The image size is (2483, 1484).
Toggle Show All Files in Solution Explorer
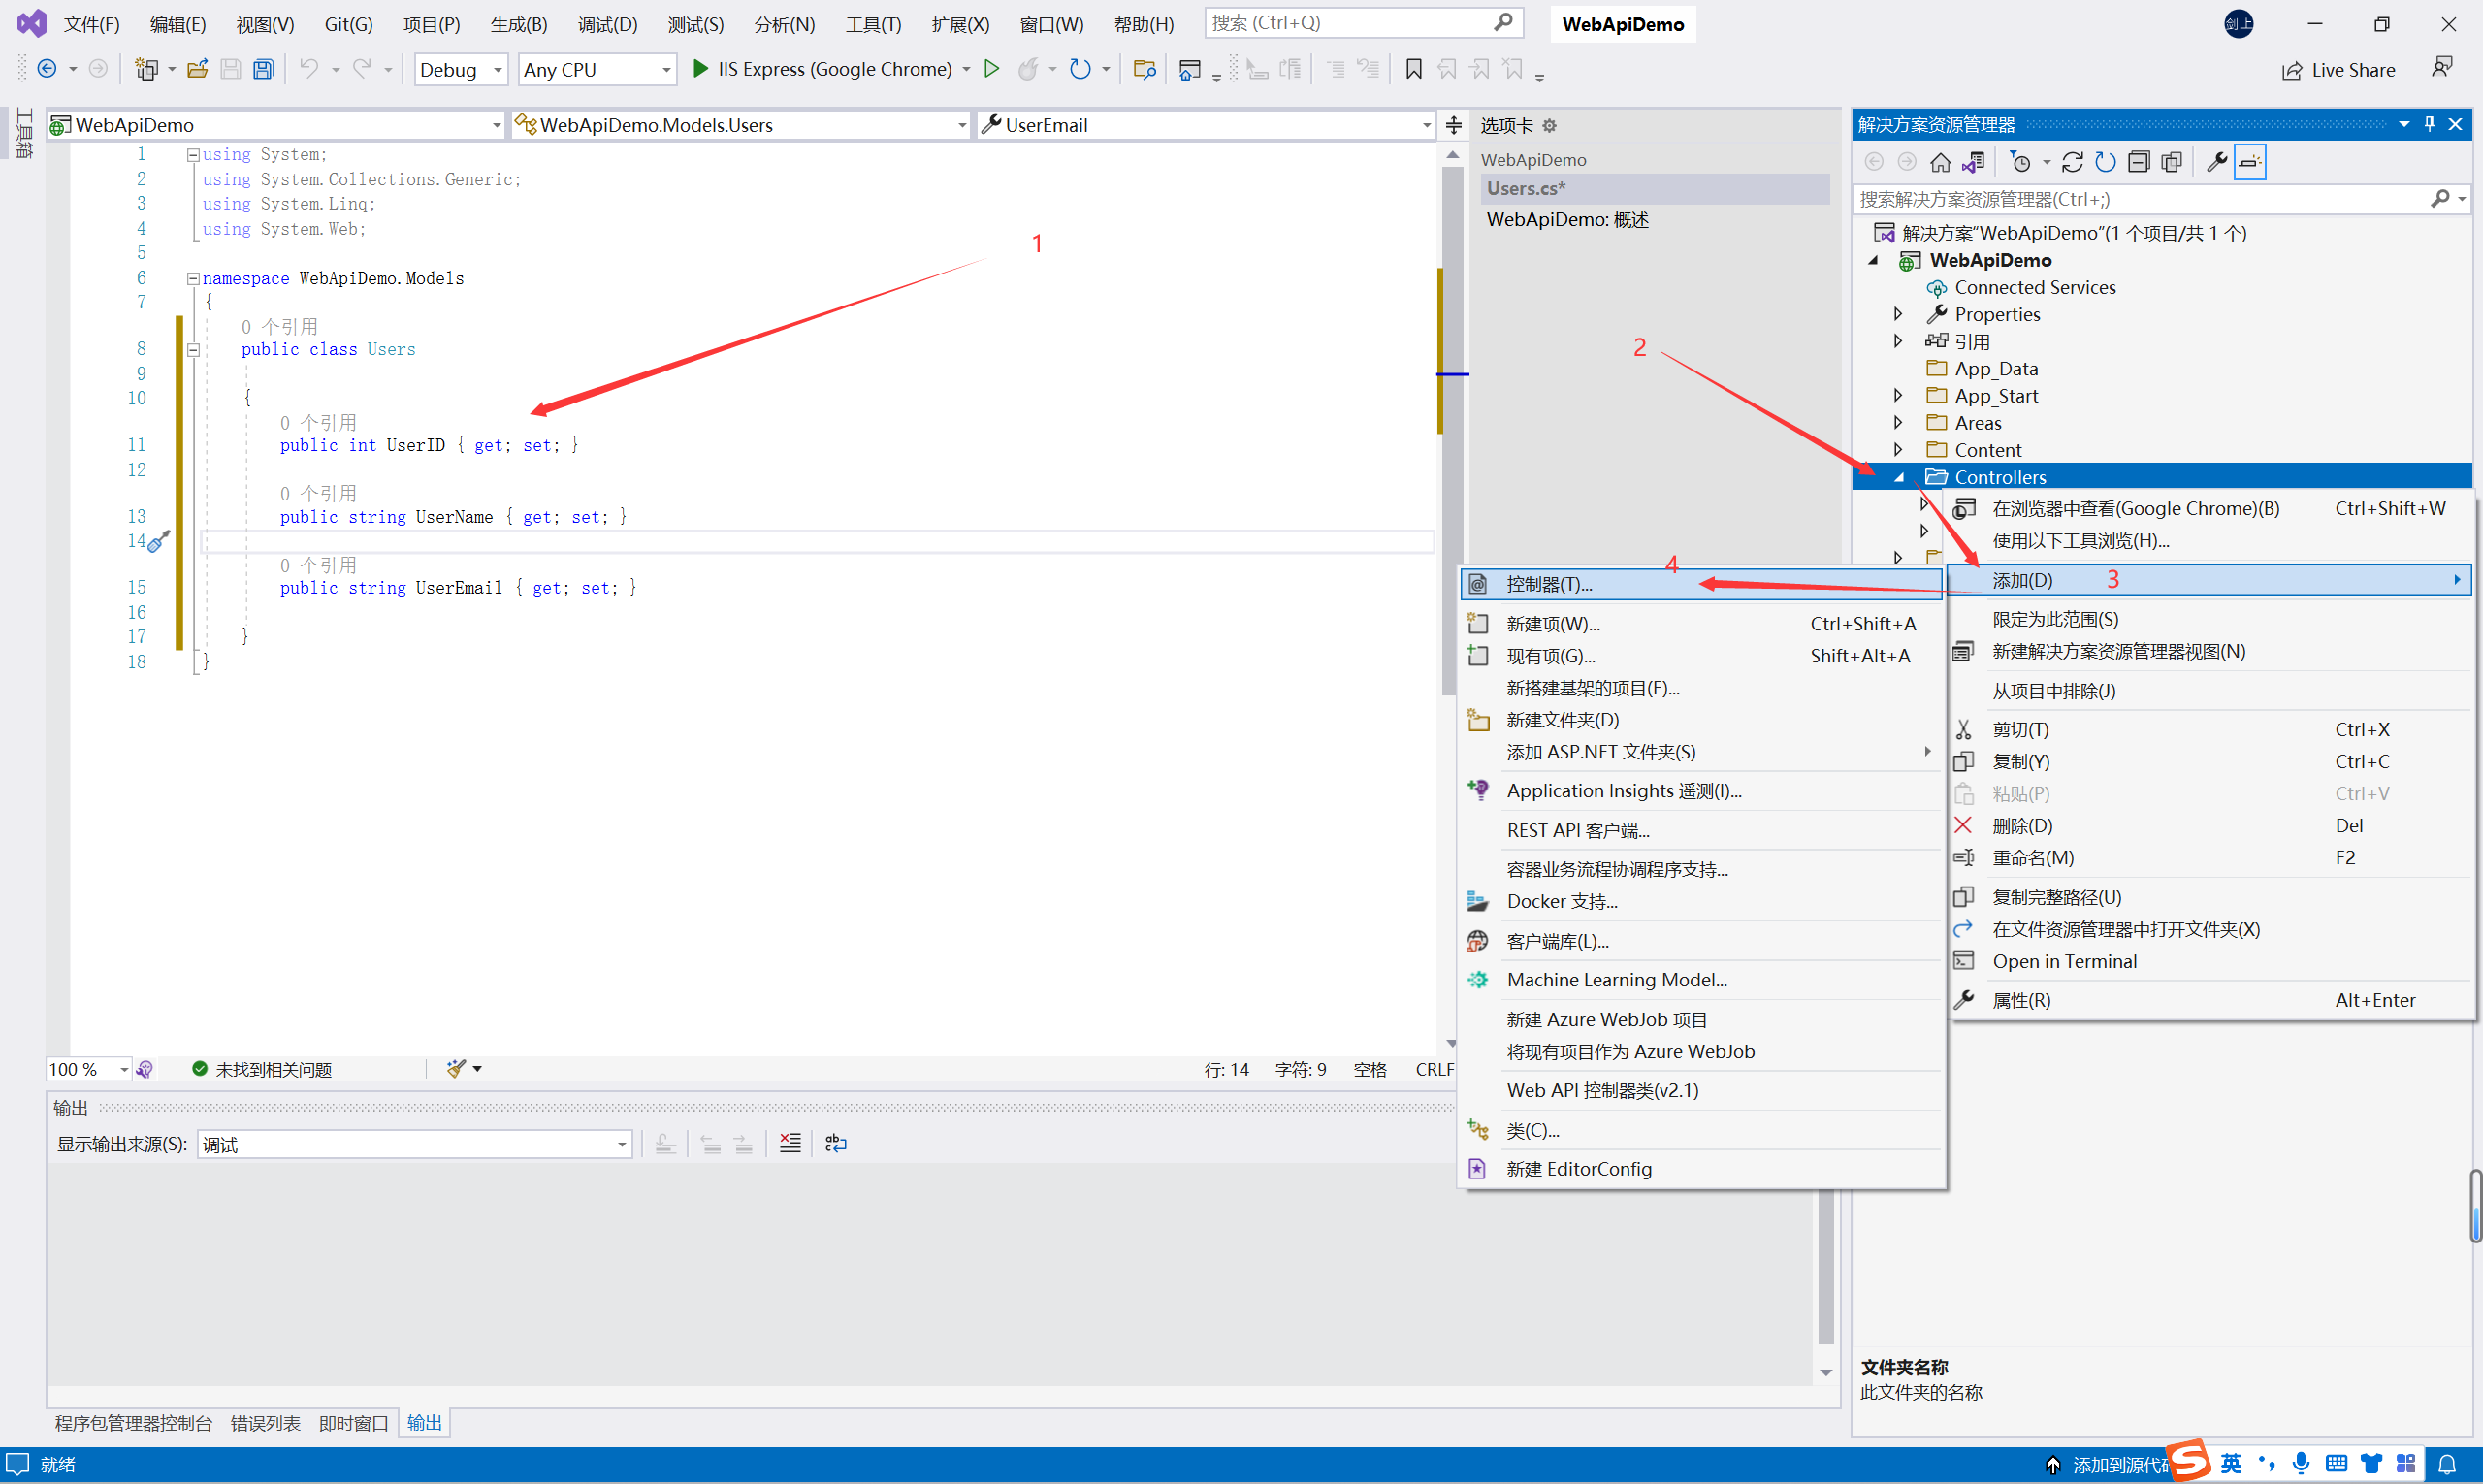(2171, 162)
